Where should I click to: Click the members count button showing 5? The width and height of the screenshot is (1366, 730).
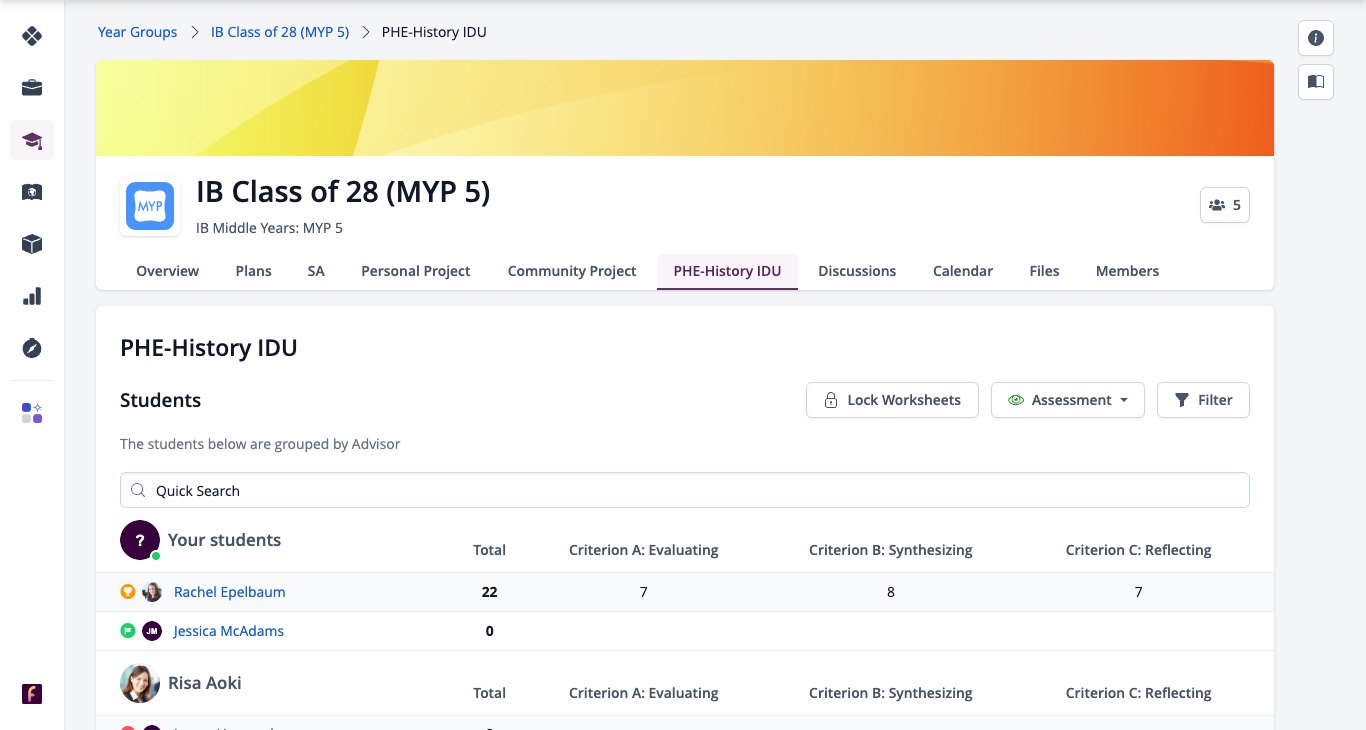[x=1225, y=205]
